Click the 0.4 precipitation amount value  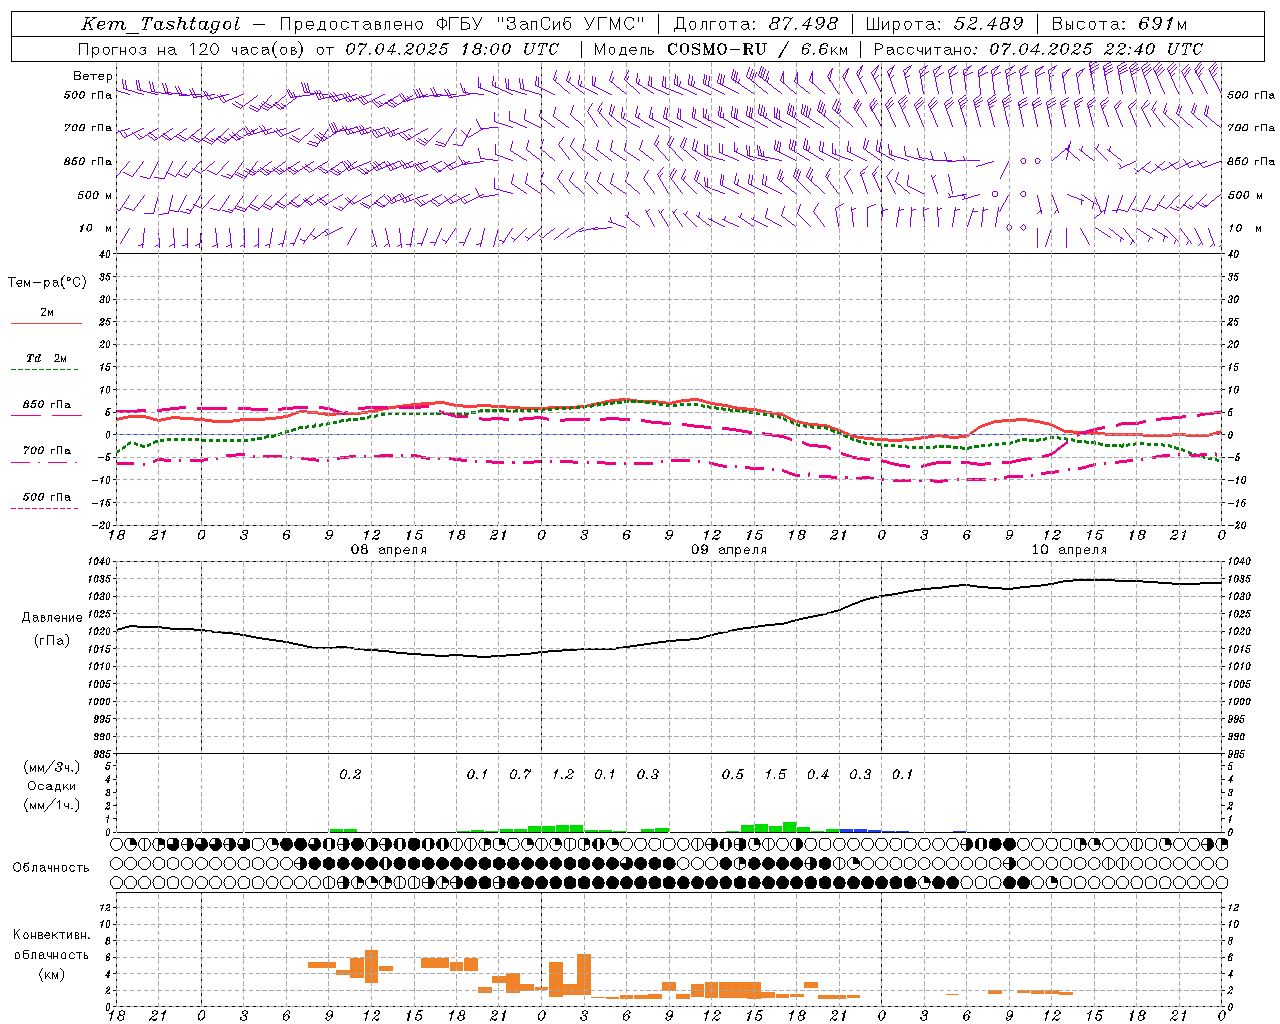coord(818,774)
